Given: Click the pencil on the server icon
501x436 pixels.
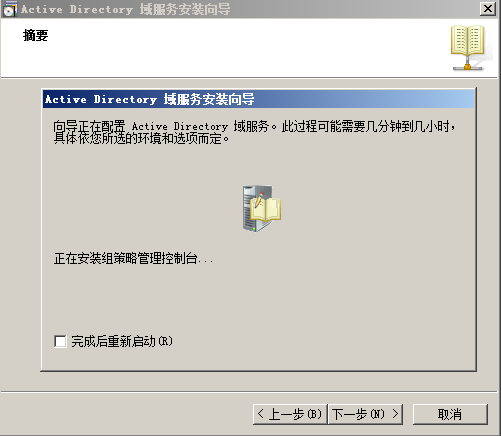Looking at the screenshot, I should [x=259, y=201].
